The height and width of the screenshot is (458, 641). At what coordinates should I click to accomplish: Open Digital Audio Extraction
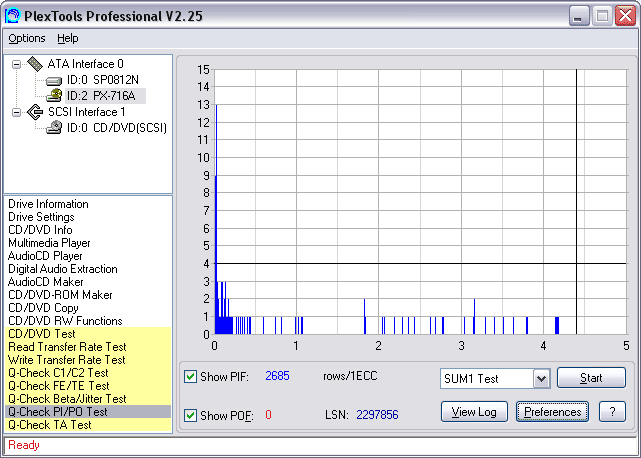click(63, 269)
